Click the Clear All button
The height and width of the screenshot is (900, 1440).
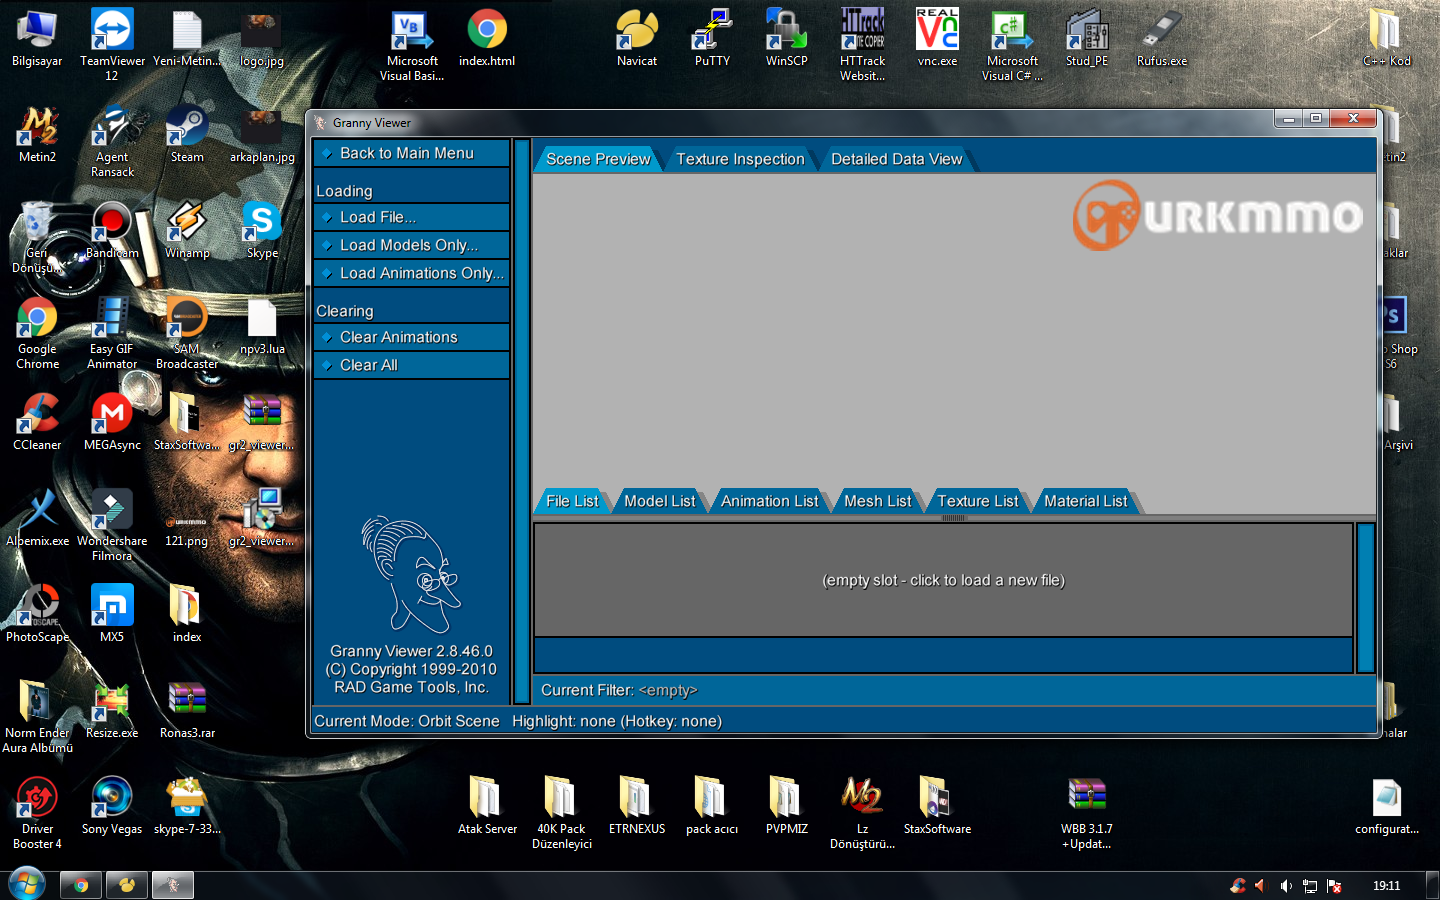pos(411,365)
